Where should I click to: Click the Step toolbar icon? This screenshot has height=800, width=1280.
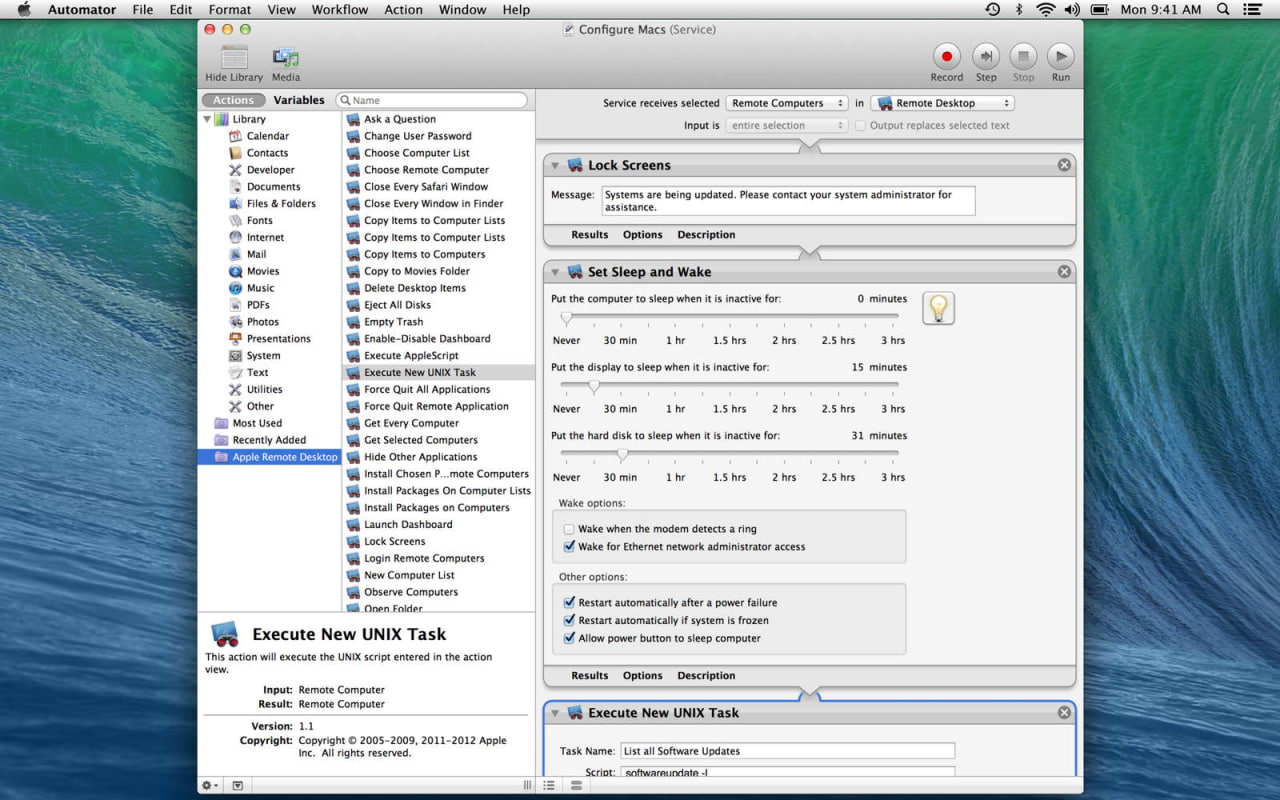tap(985, 57)
